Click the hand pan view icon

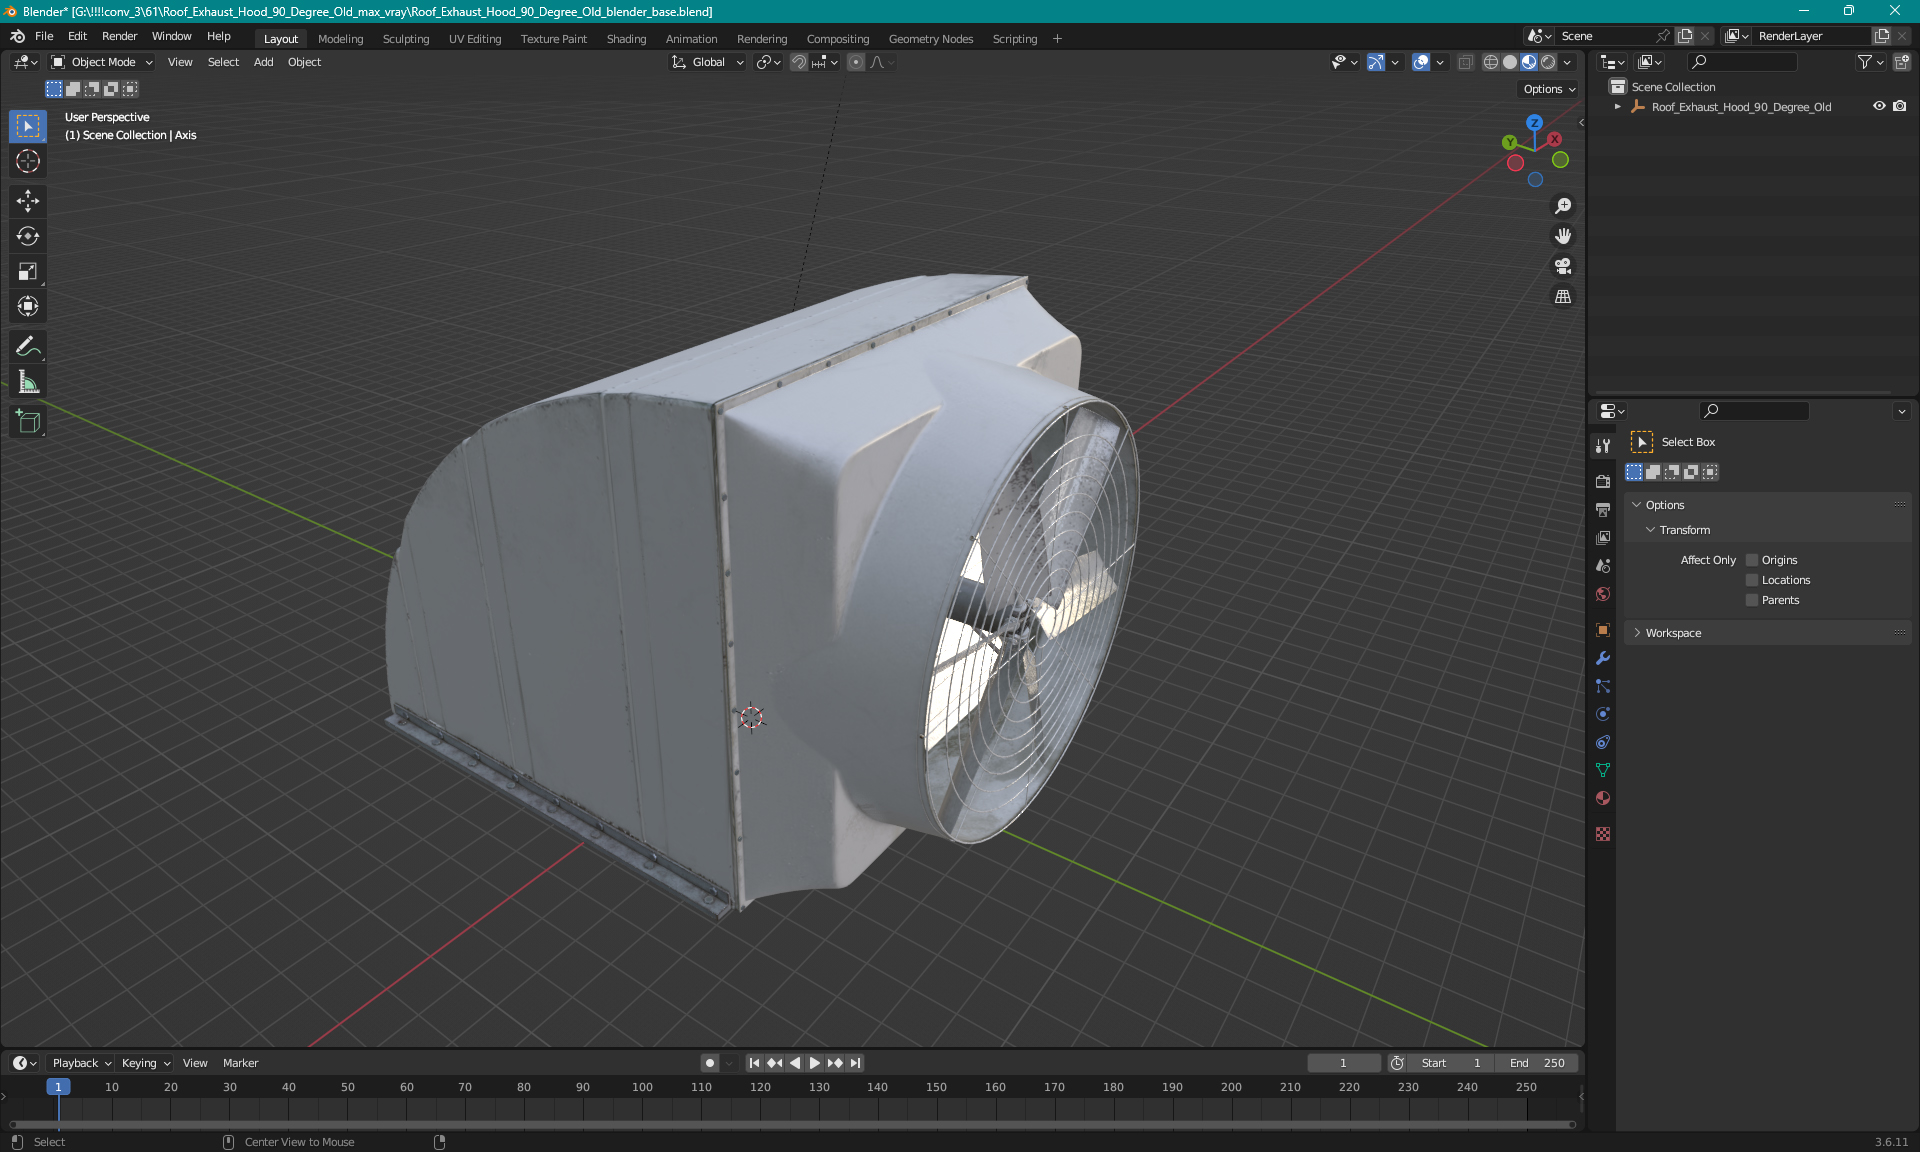coord(1563,236)
